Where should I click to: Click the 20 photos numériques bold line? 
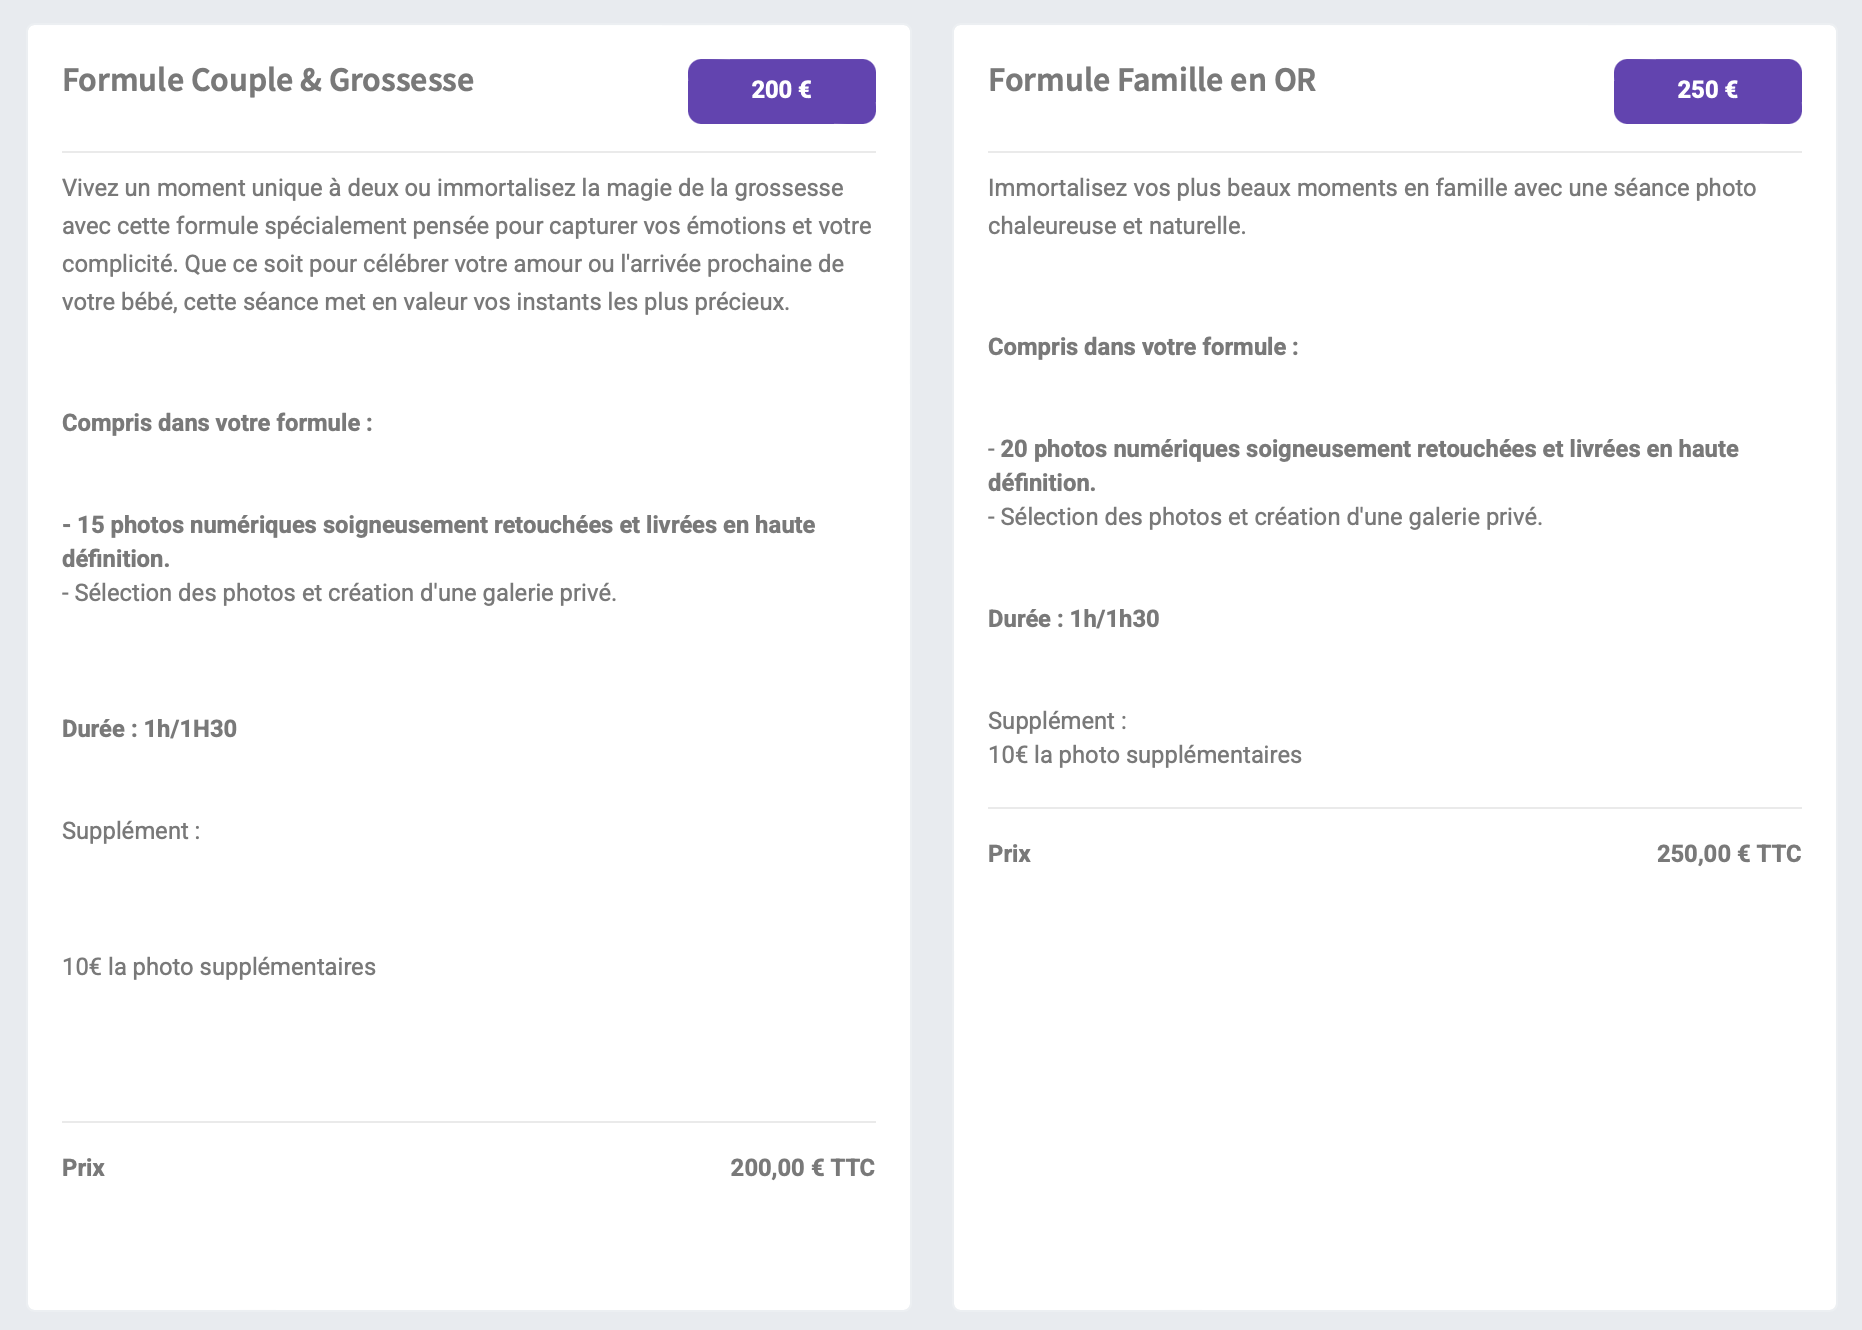(x=1363, y=465)
